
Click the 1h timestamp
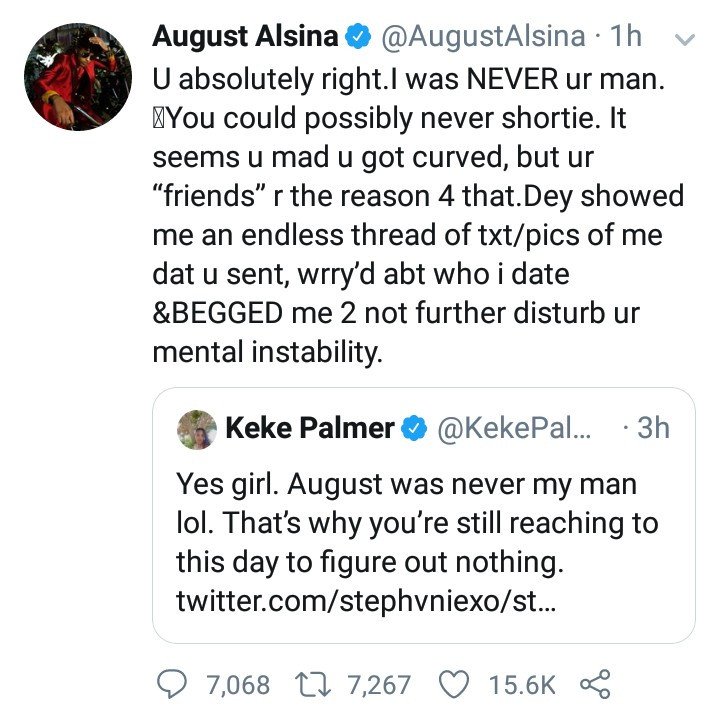click(625, 36)
